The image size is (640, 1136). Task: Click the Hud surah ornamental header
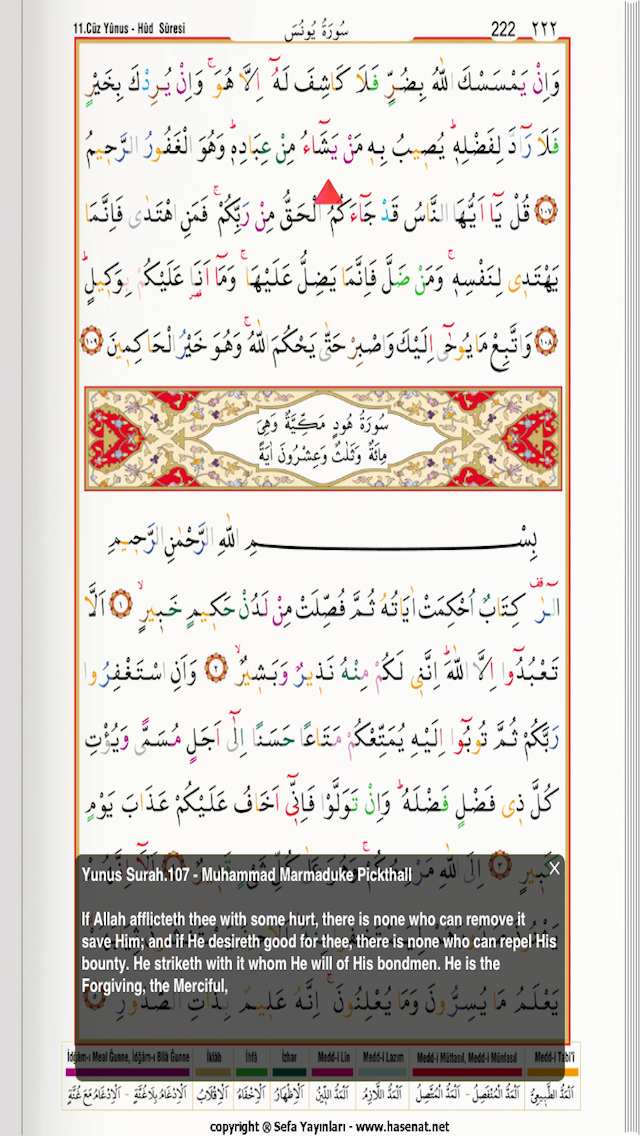pyautogui.click(x=323, y=438)
